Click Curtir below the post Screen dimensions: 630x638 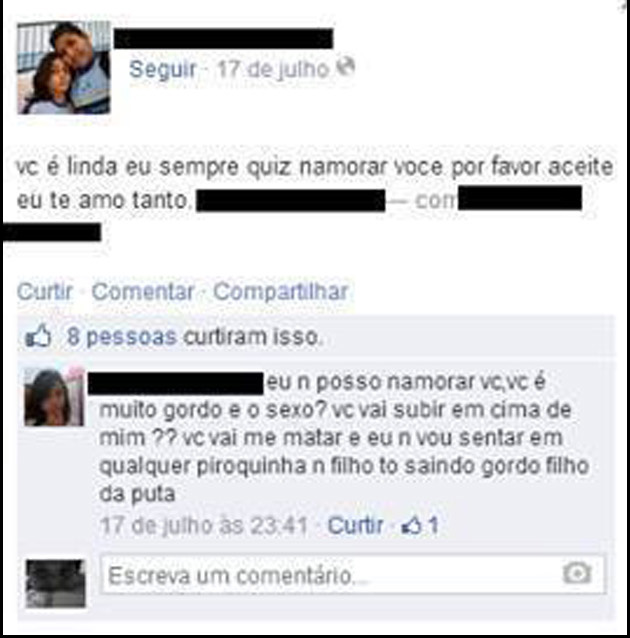[x=45, y=291]
